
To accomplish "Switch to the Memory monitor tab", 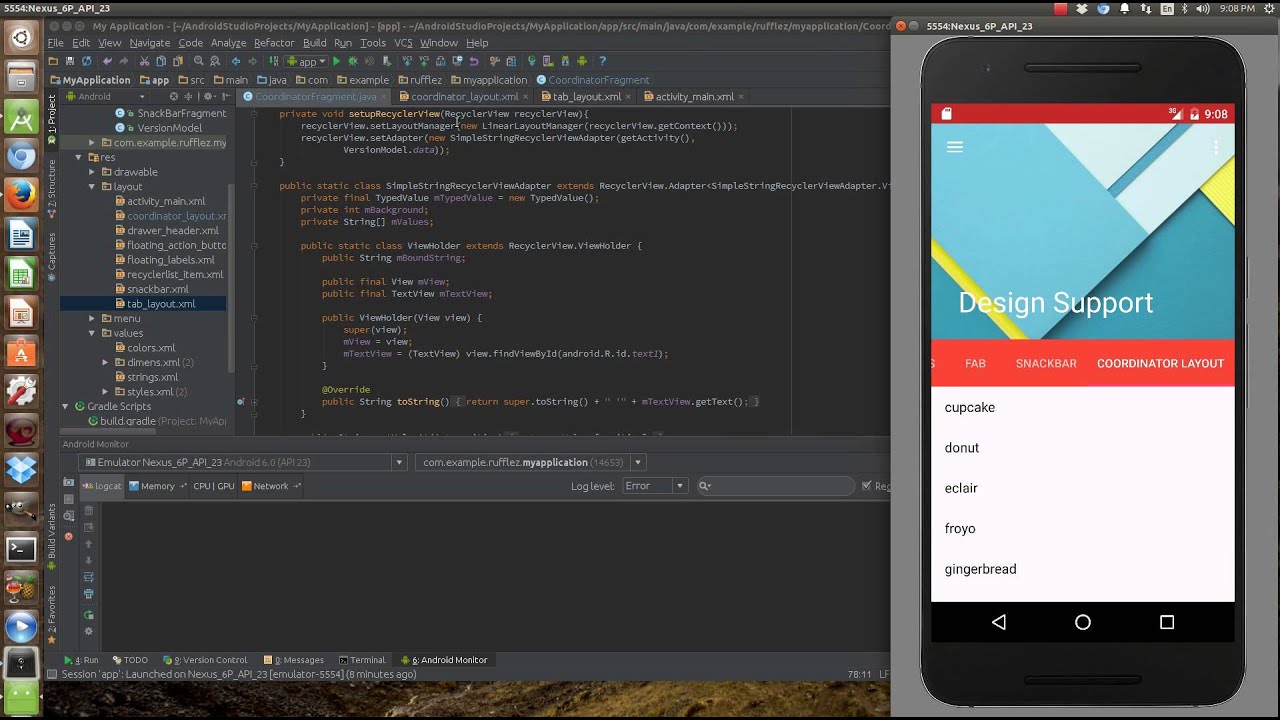I will tap(157, 486).
